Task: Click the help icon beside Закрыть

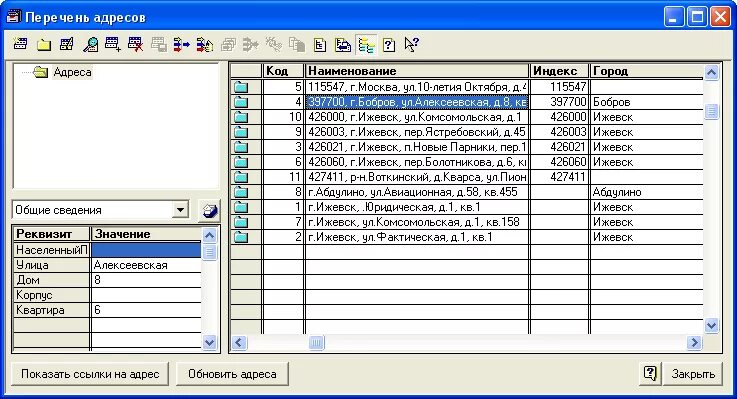Action: pos(650,374)
